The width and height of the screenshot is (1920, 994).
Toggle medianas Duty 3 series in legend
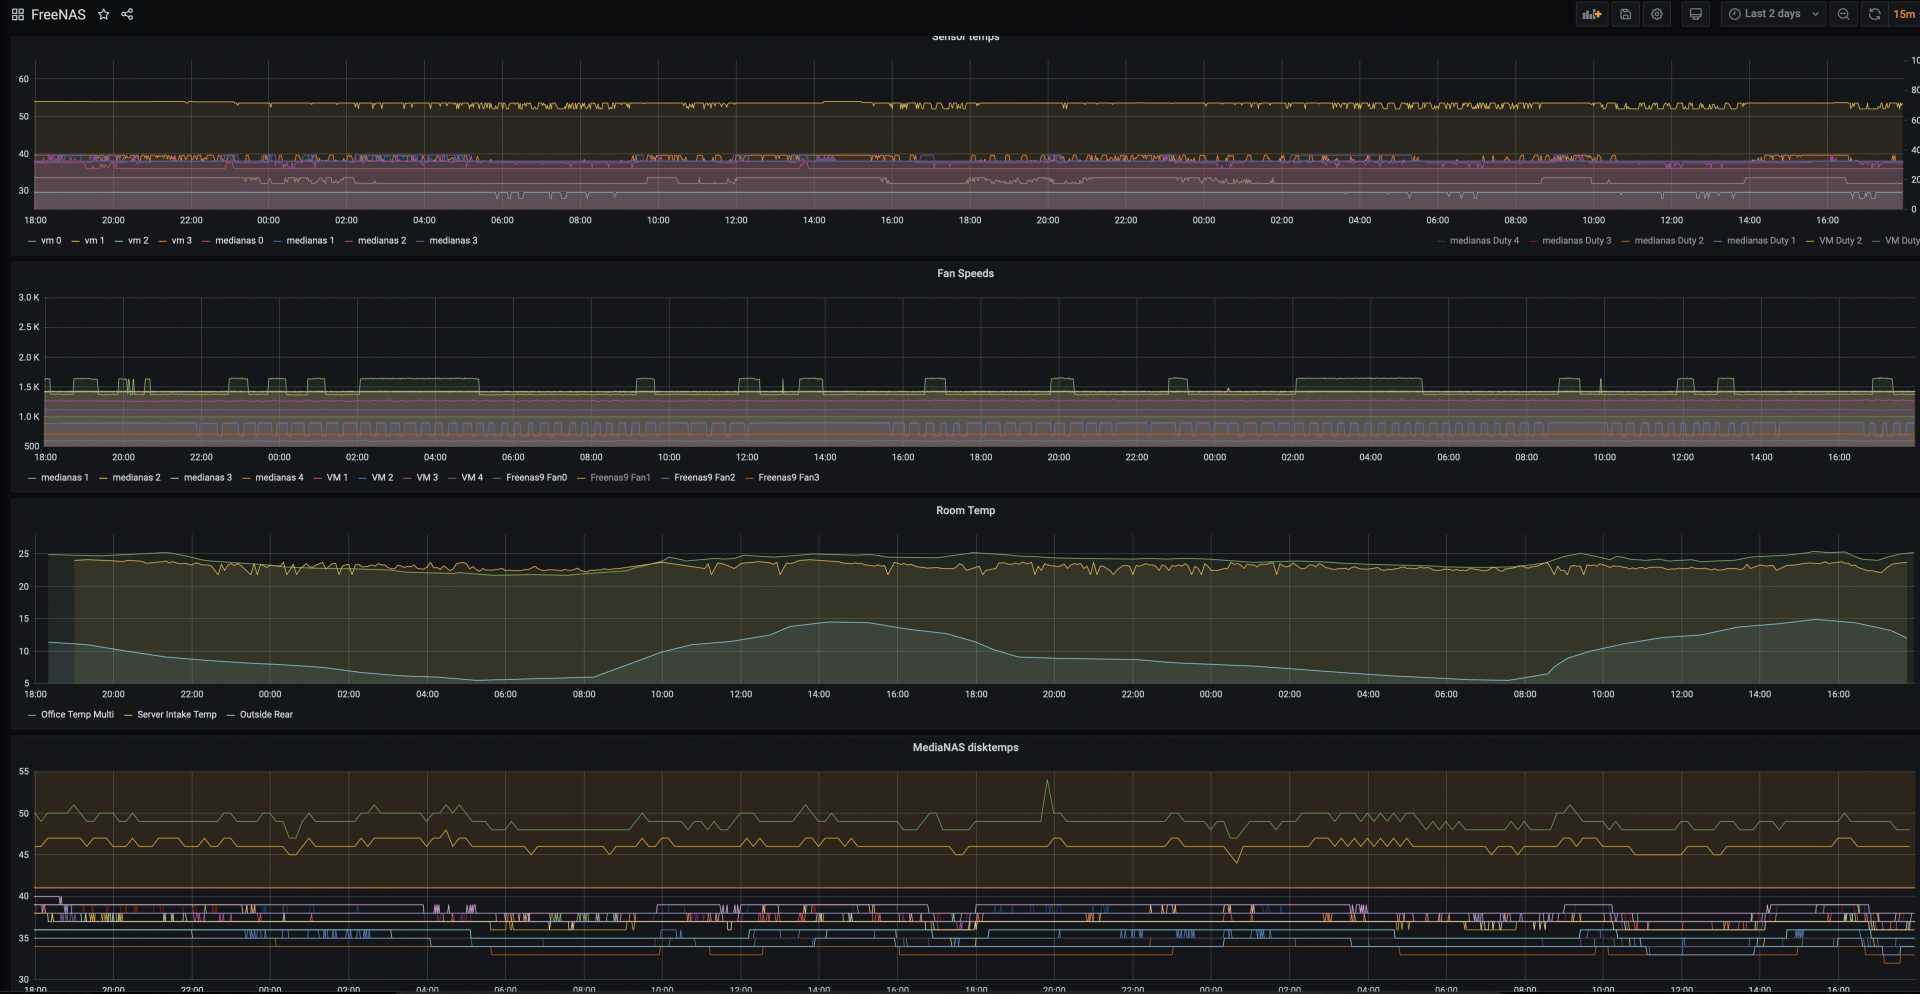(1576, 241)
